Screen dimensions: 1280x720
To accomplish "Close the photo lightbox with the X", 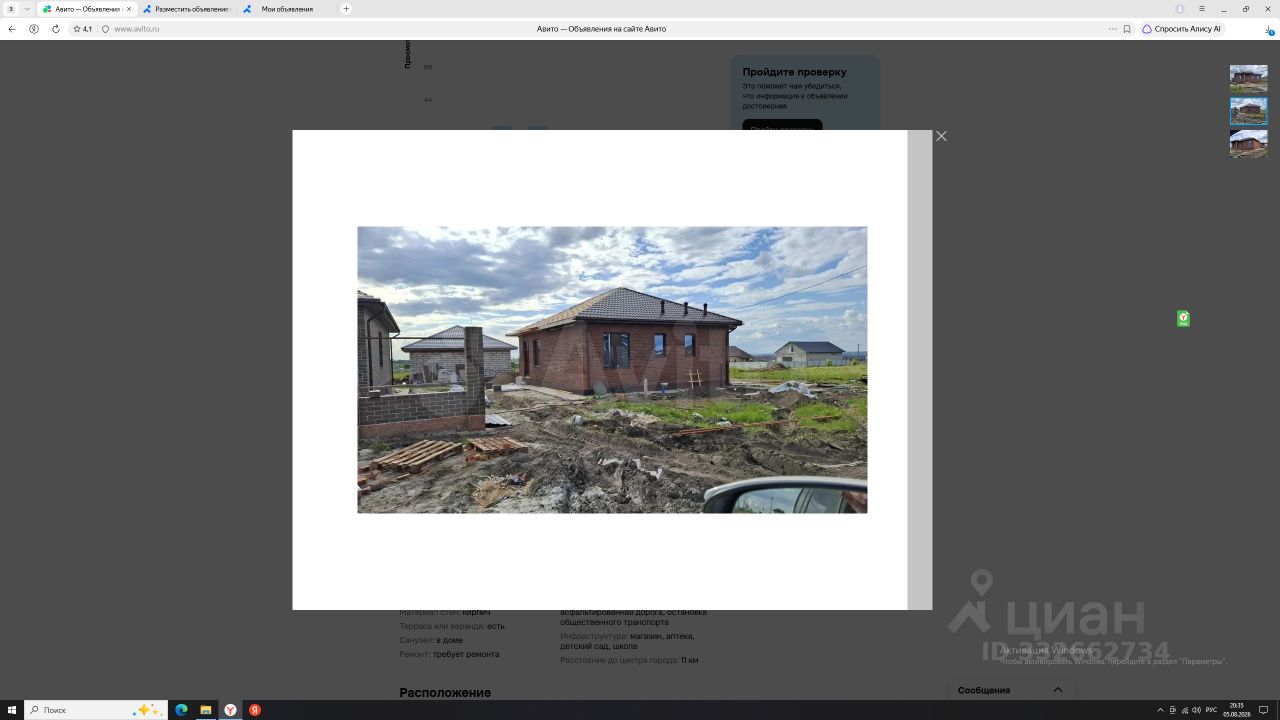I will click(941, 136).
